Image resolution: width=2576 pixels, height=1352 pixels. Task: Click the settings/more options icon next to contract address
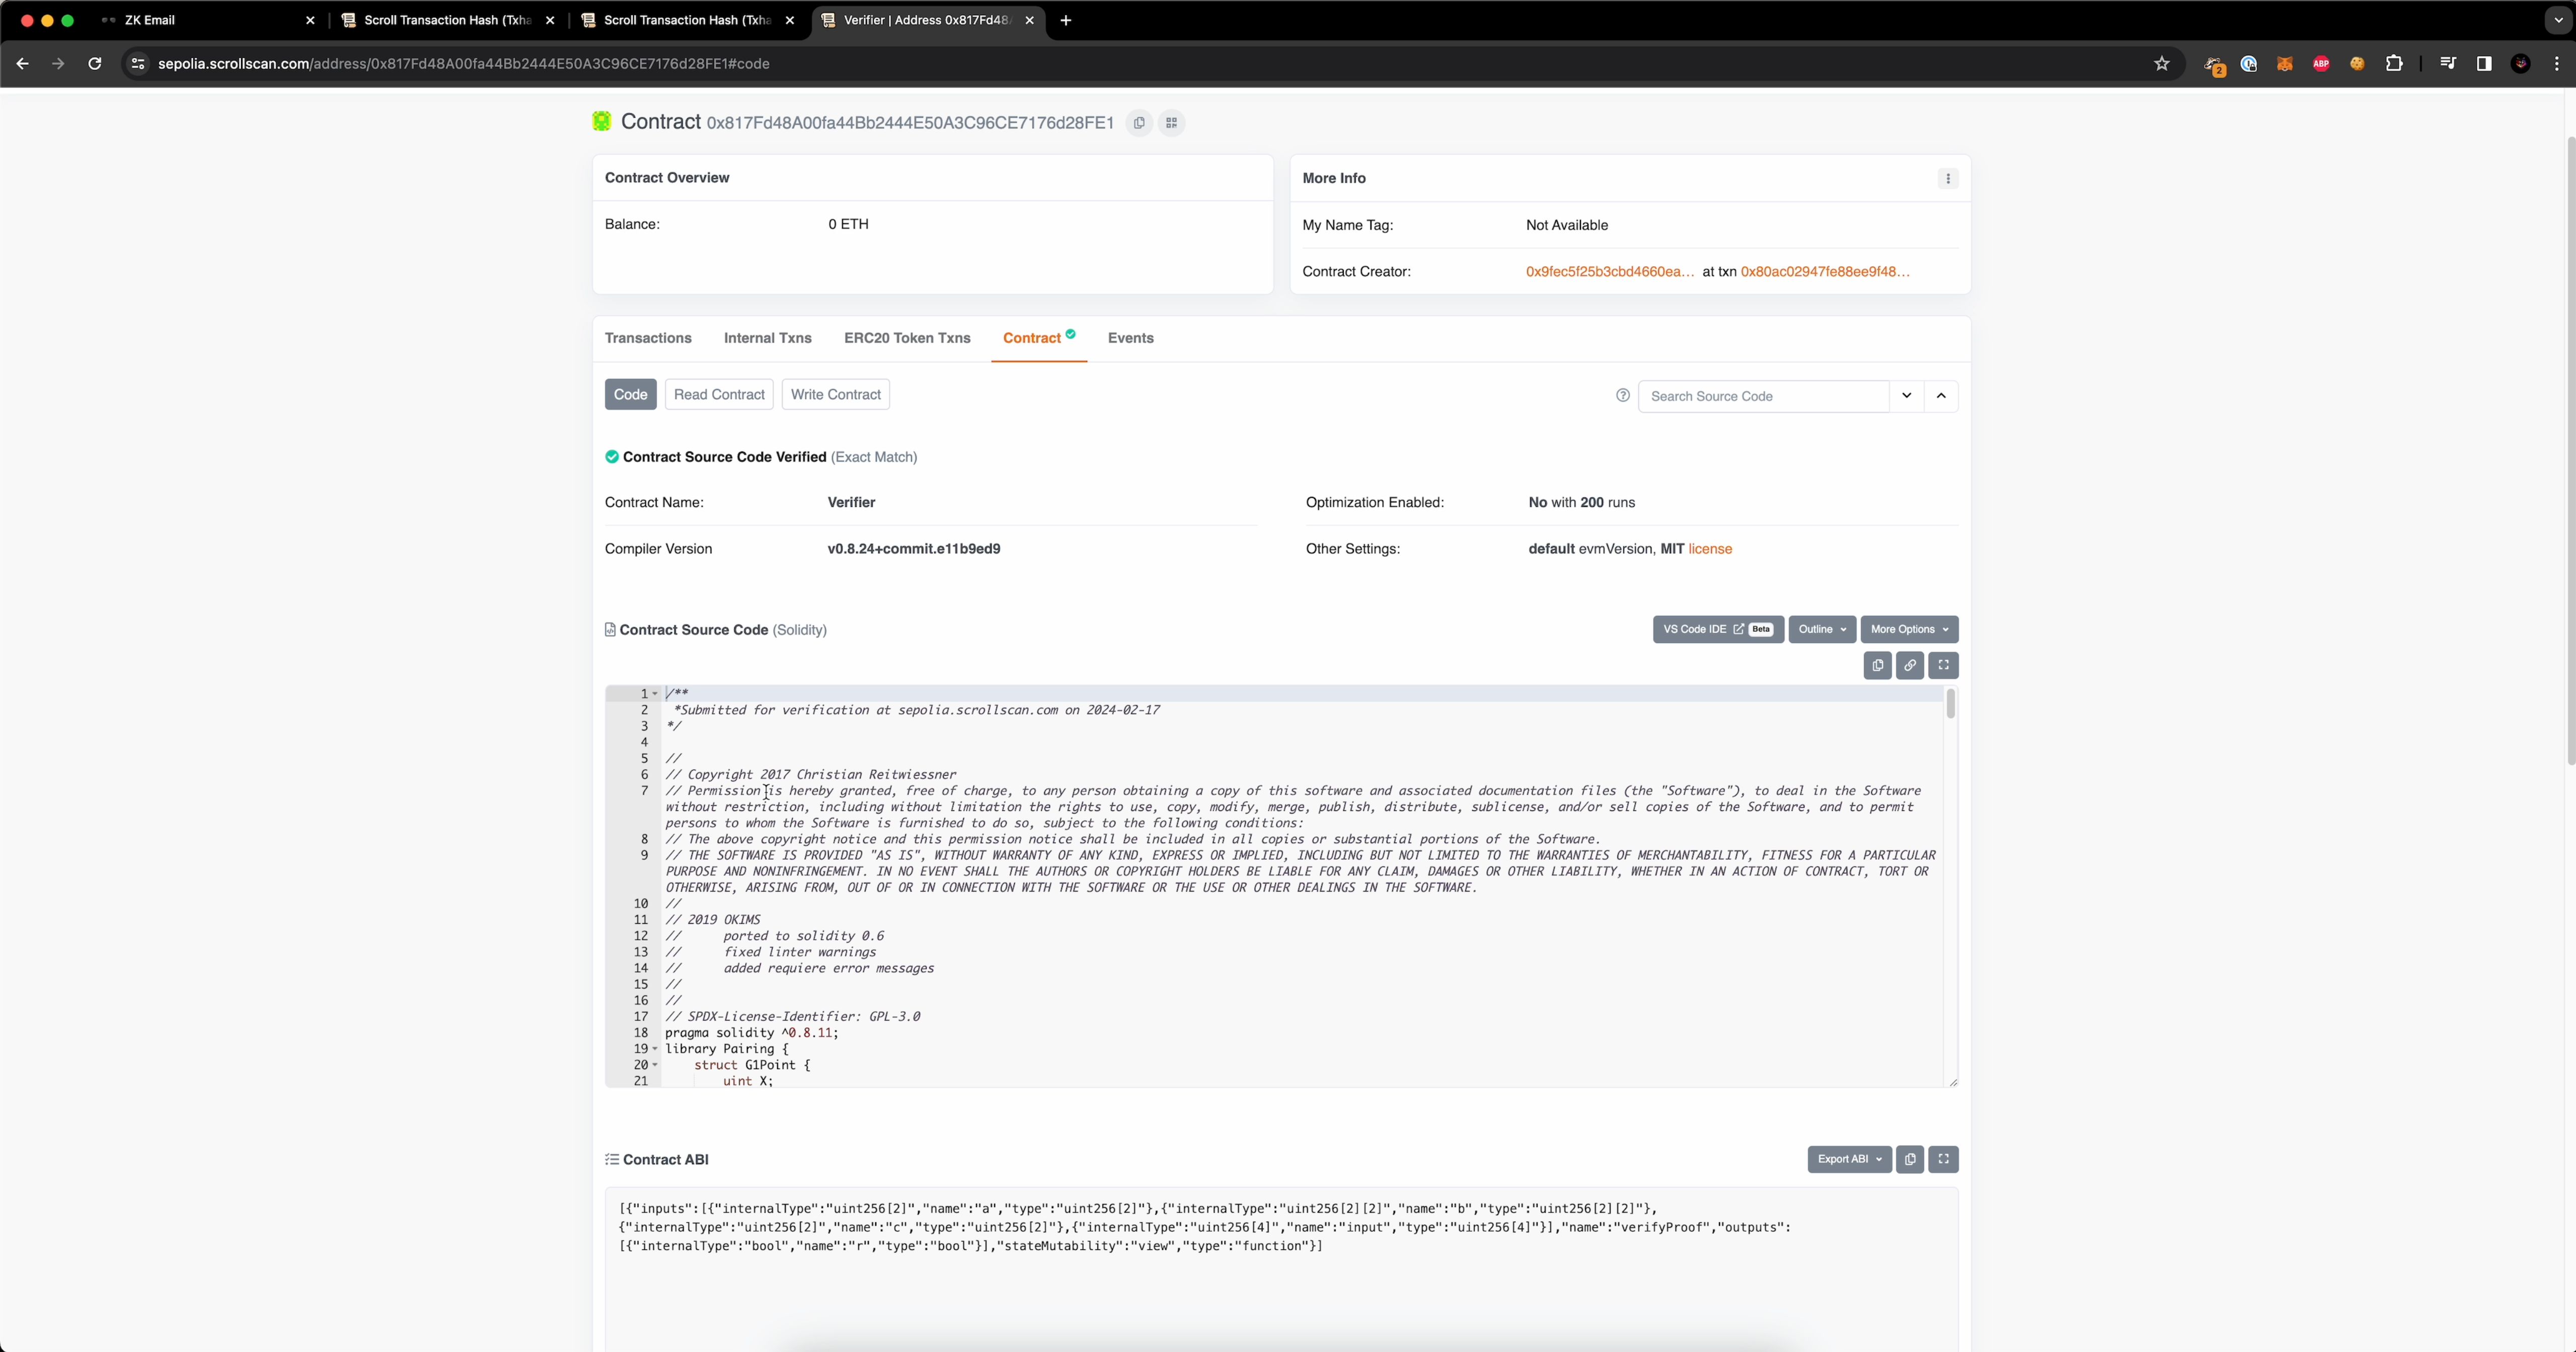point(1174,121)
